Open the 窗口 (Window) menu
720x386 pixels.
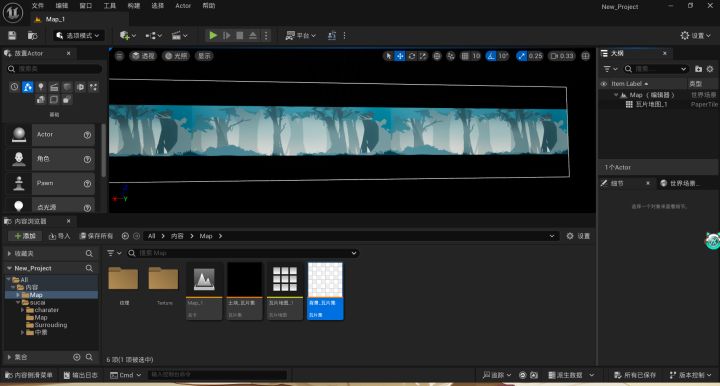point(86,6)
